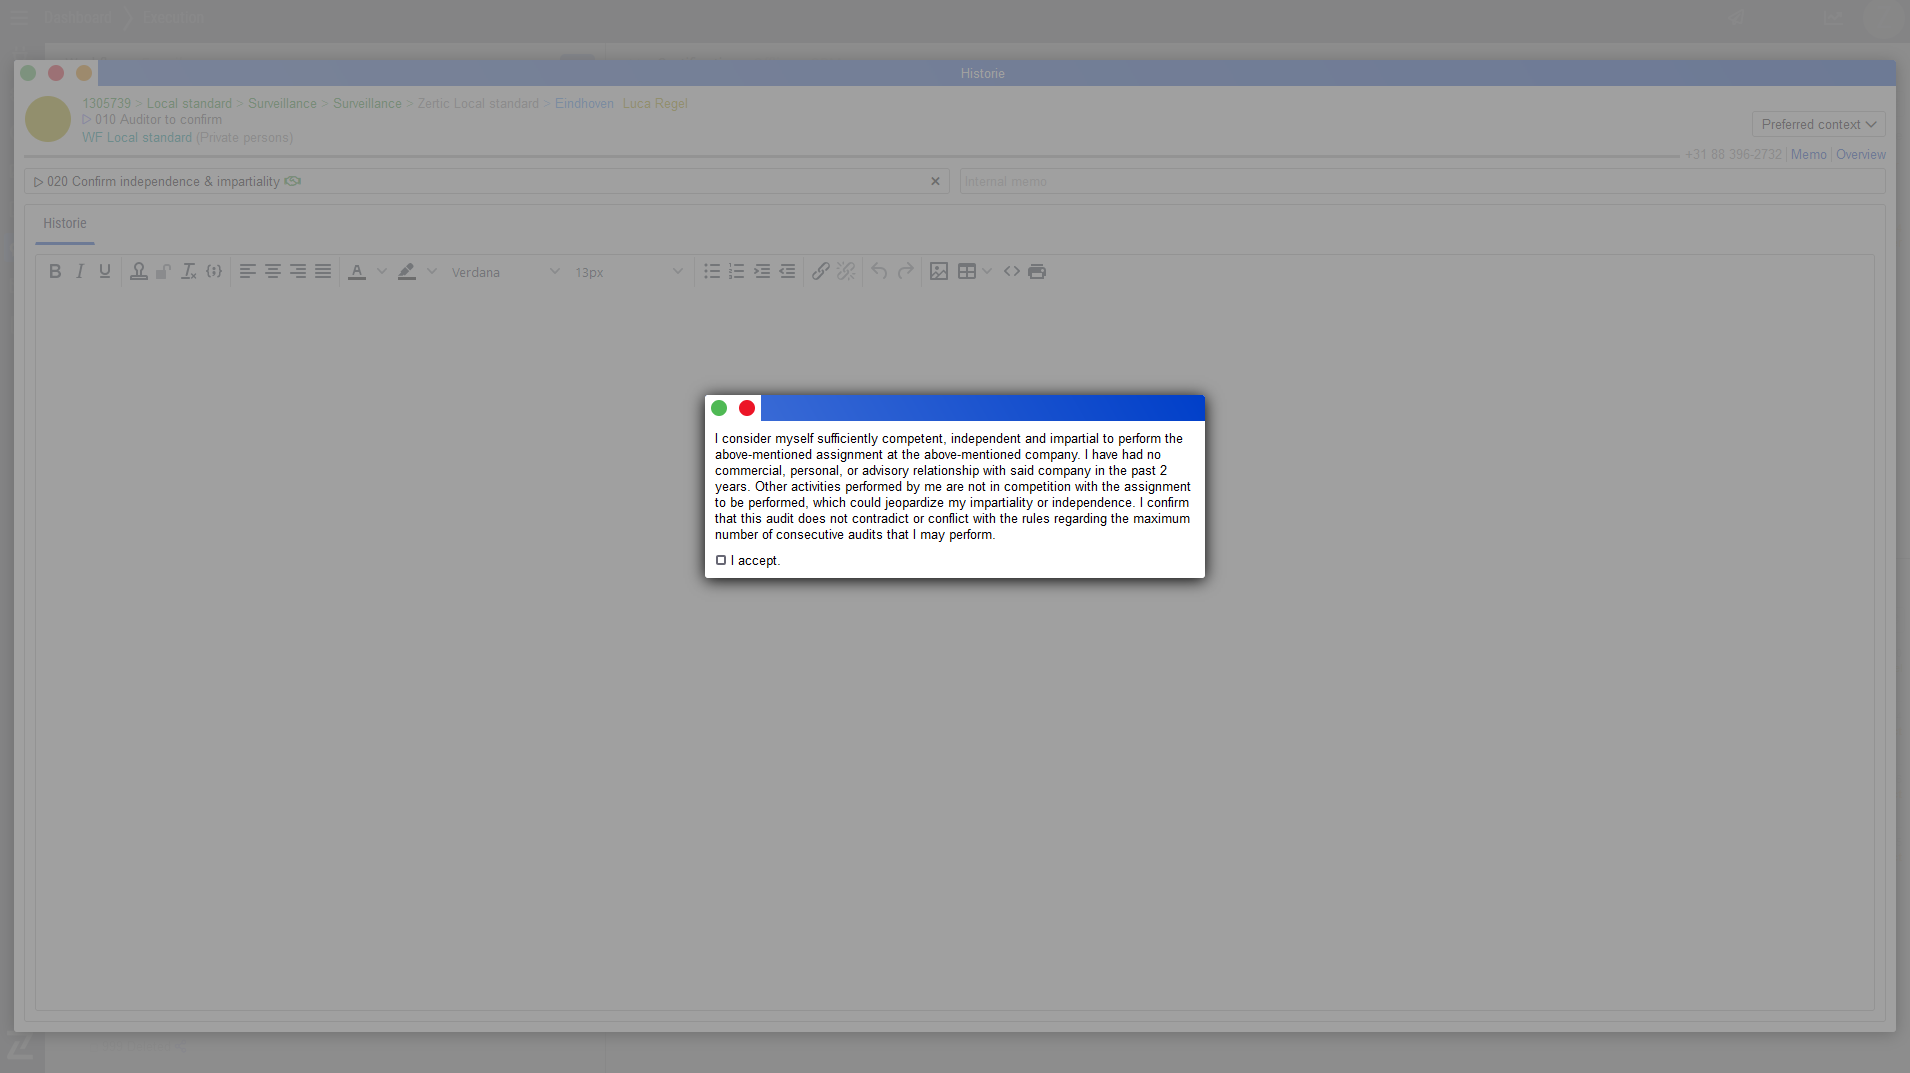Insert a numbered list
Viewport: 1910px width, 1073px height.
(x=737, y=272)
